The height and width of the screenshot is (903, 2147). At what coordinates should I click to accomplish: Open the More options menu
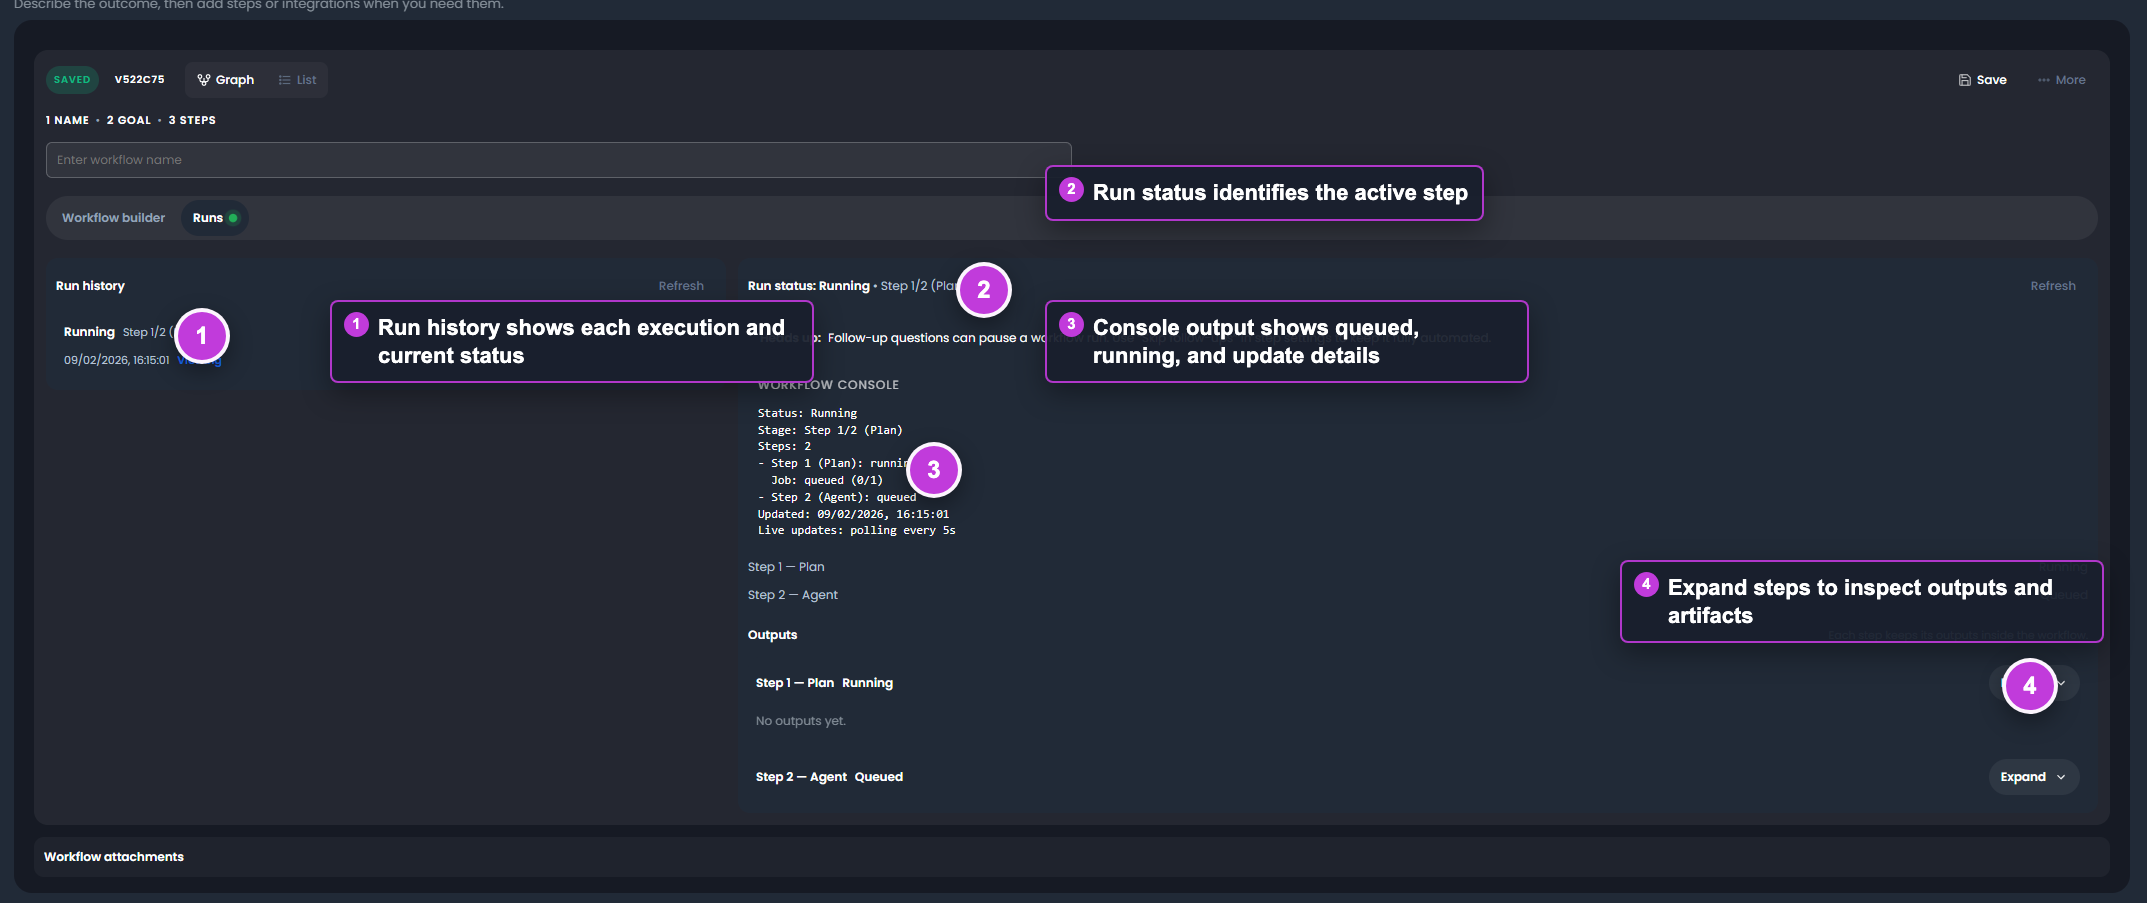[x=2061, y=80]
